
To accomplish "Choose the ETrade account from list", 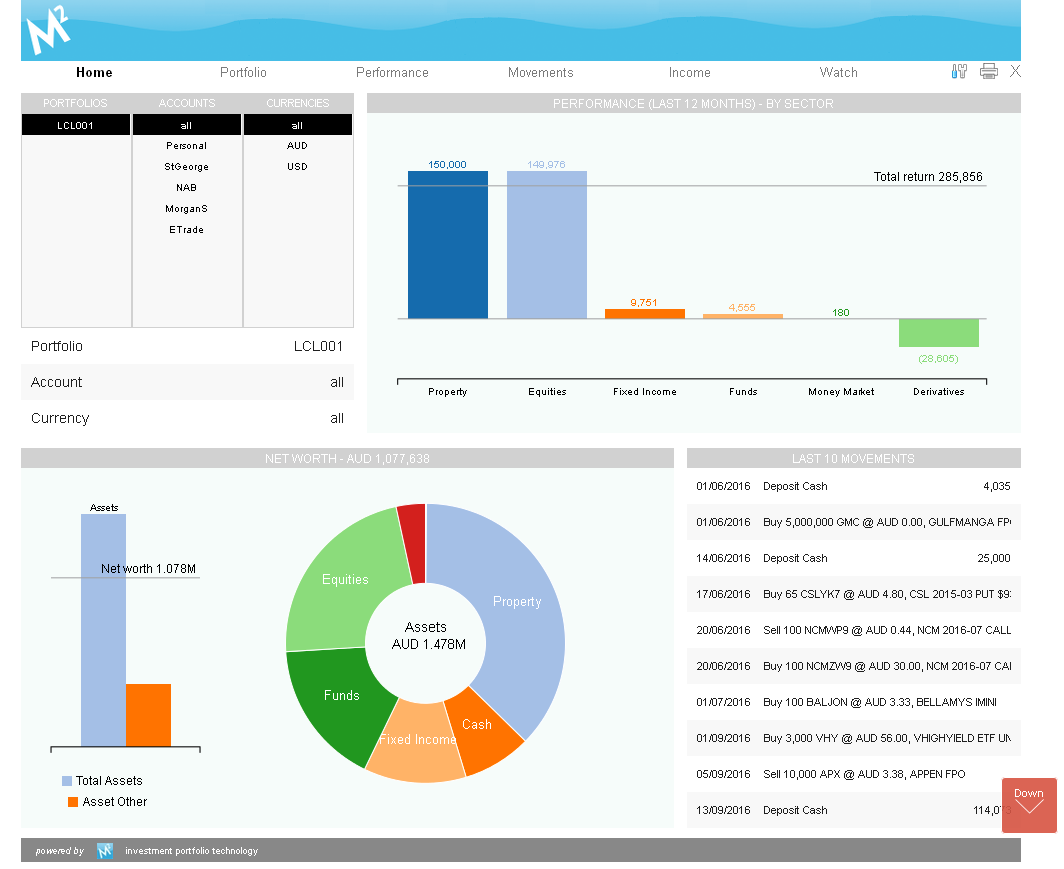I will 186,230.
